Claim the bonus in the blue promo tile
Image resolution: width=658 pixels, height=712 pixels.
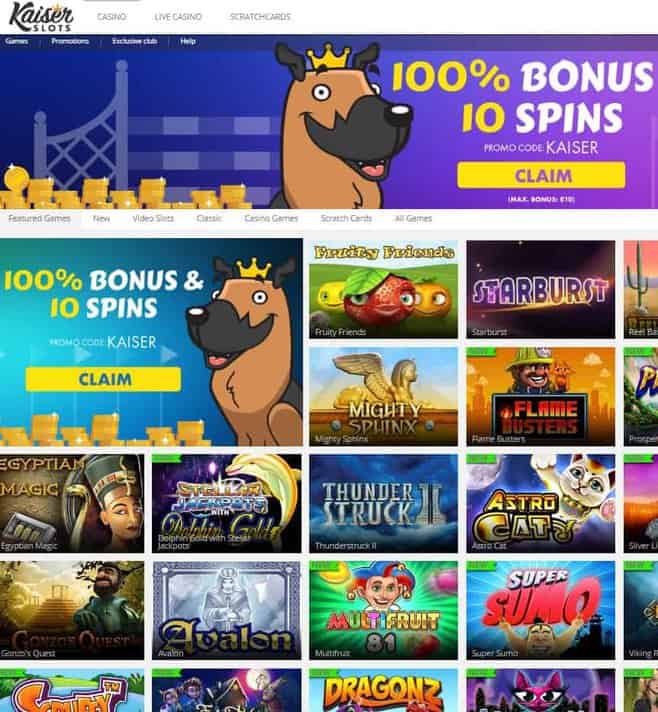[x=104, y=379]
